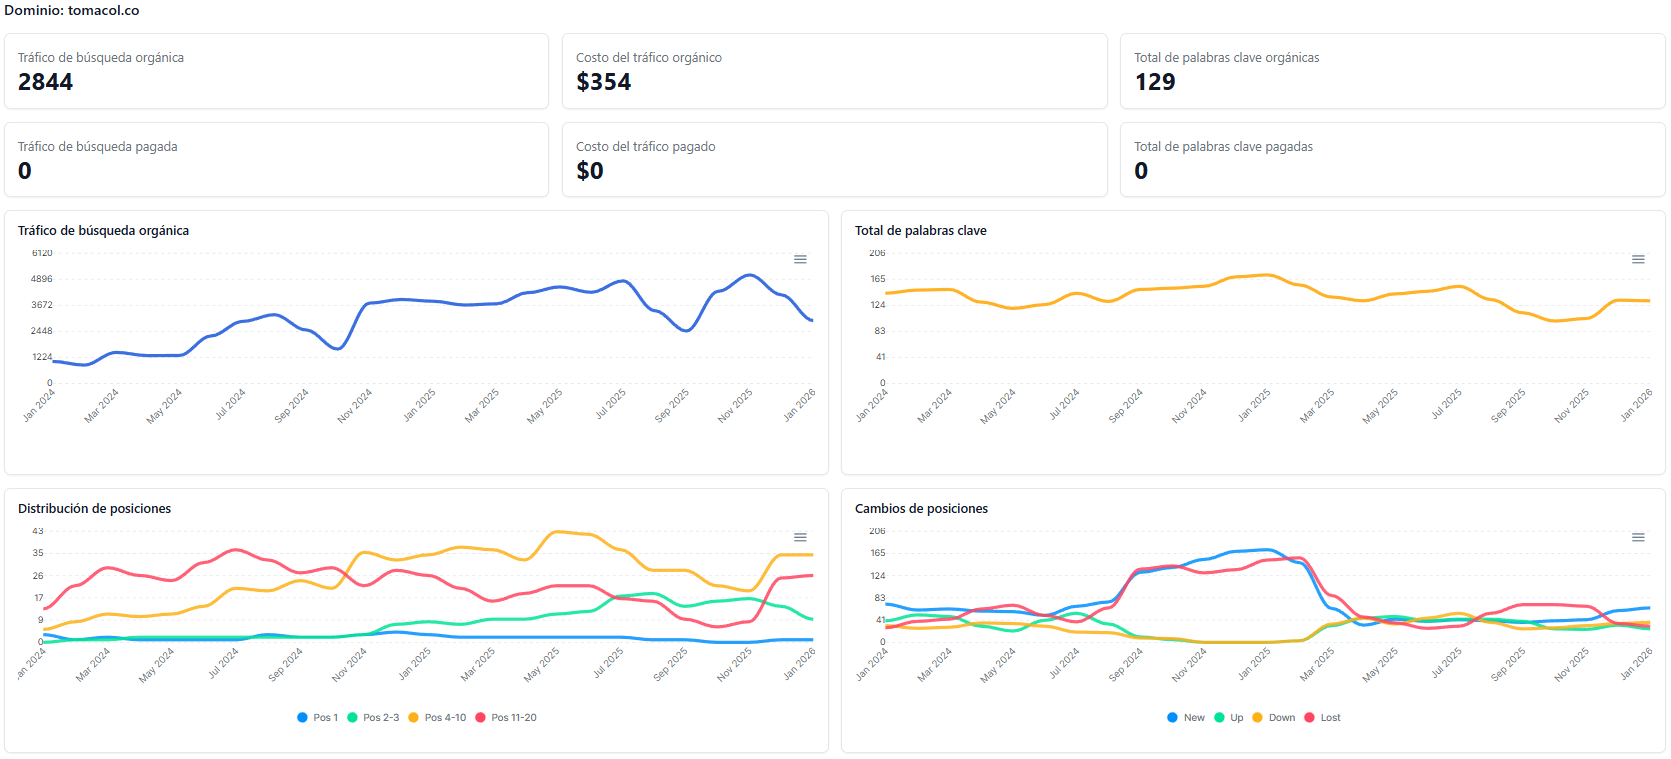Viewport: 1671px width, 759px height.
Task: Select the Tráfico de búsqueda orgánica card
Action: 276,71
